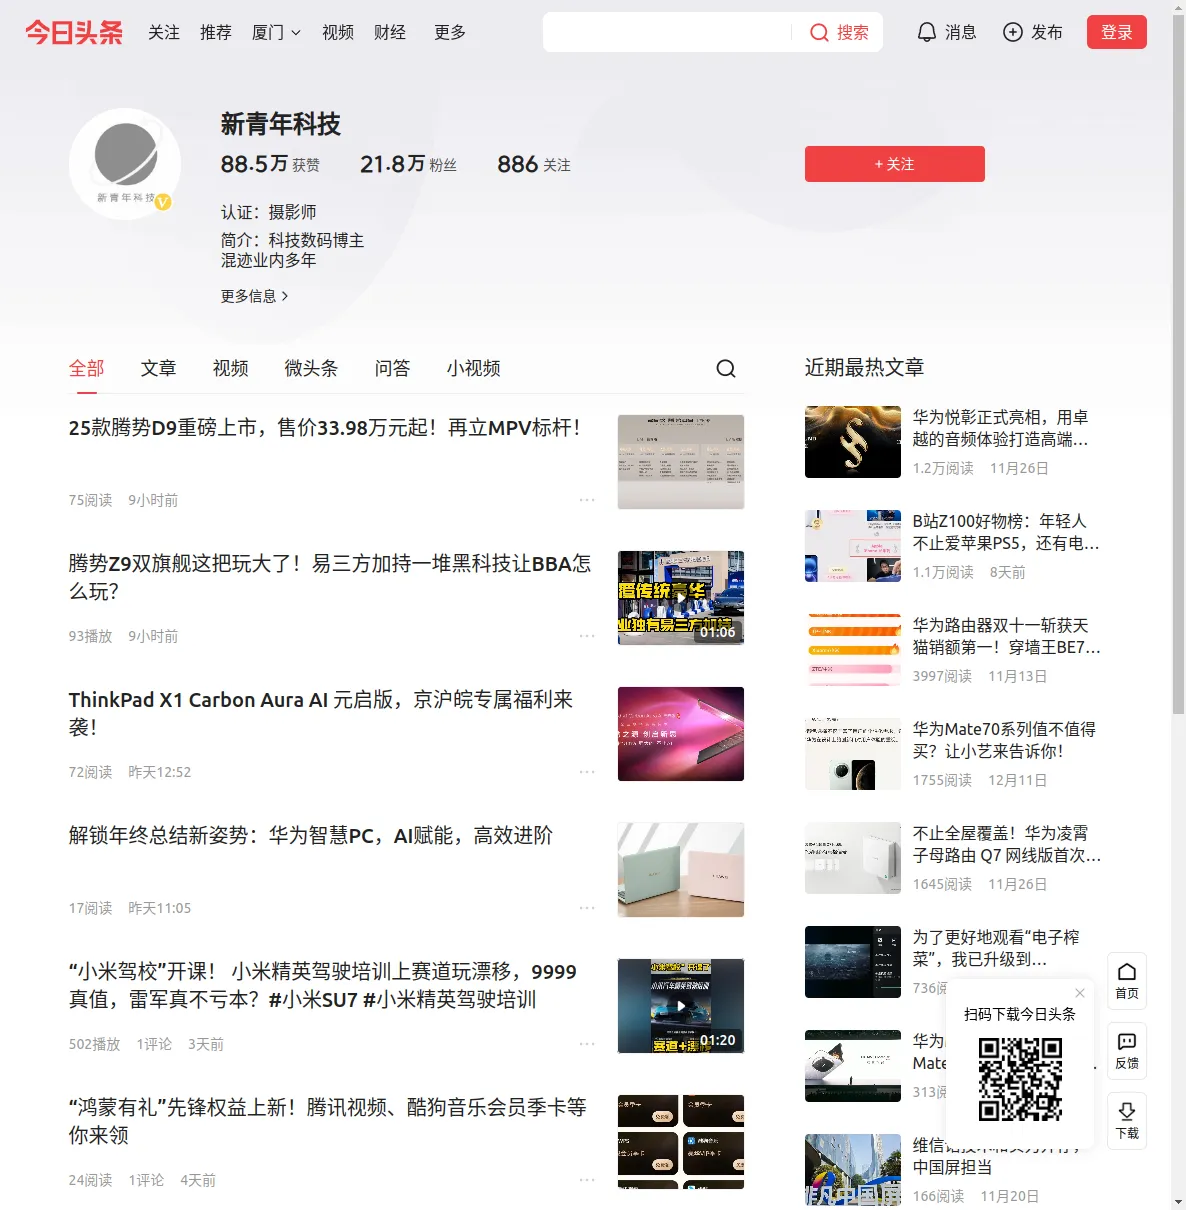The height and width of the screenshot is (1210, 1186).
Task: Click the 886 关注 following count
Action: 534,164
